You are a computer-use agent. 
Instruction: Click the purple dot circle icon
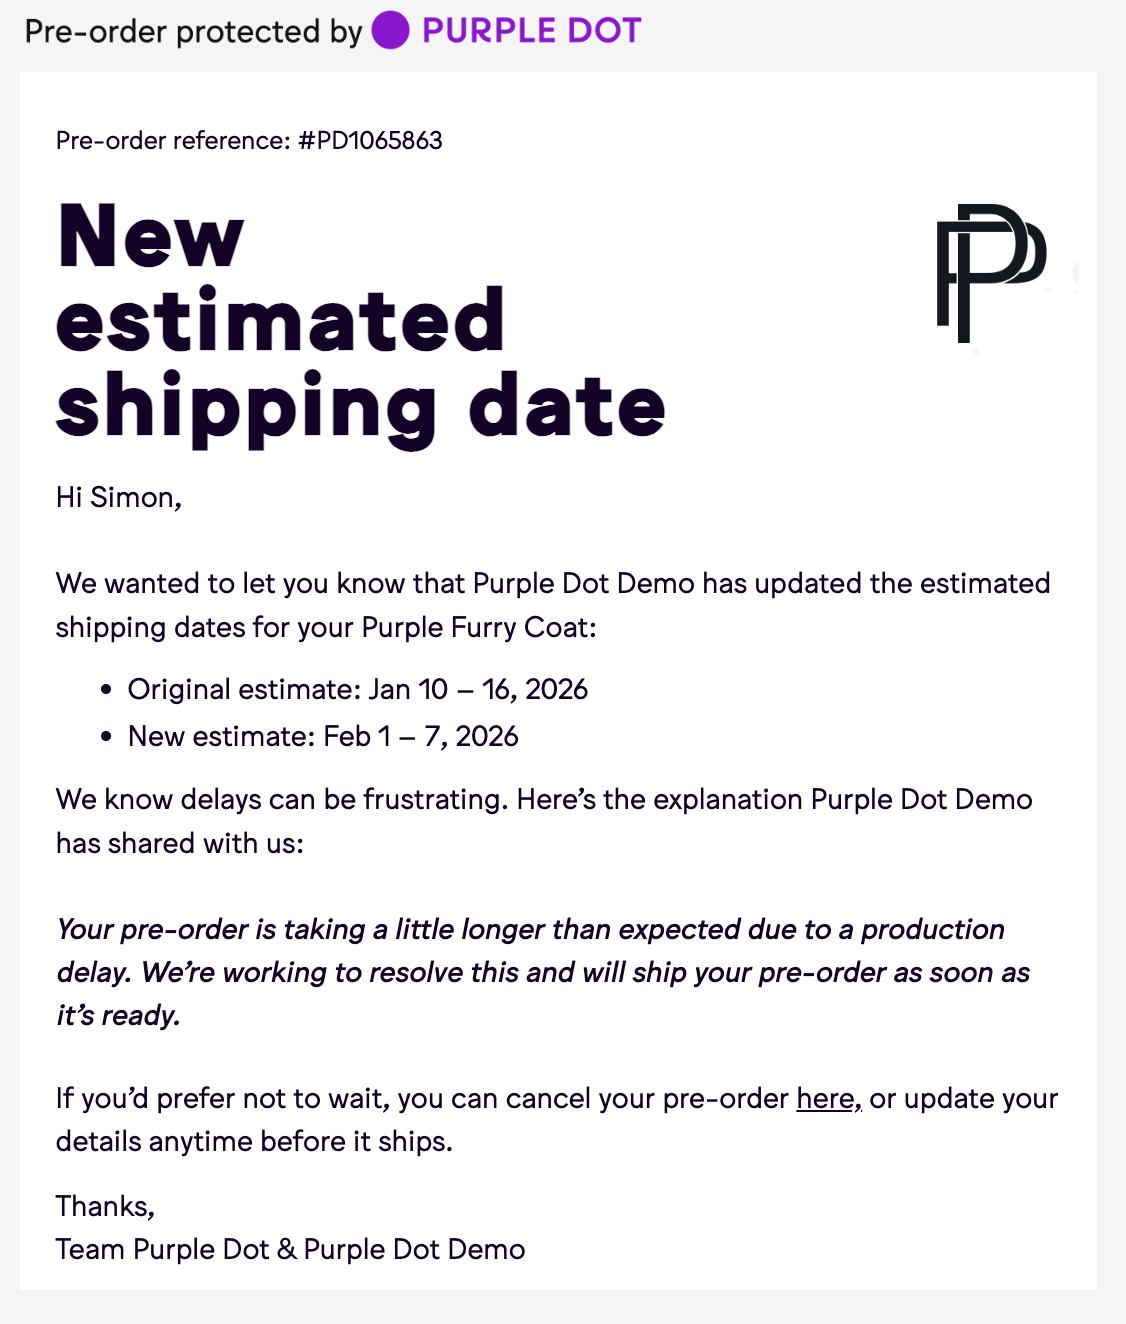click(x=390, y=31)
